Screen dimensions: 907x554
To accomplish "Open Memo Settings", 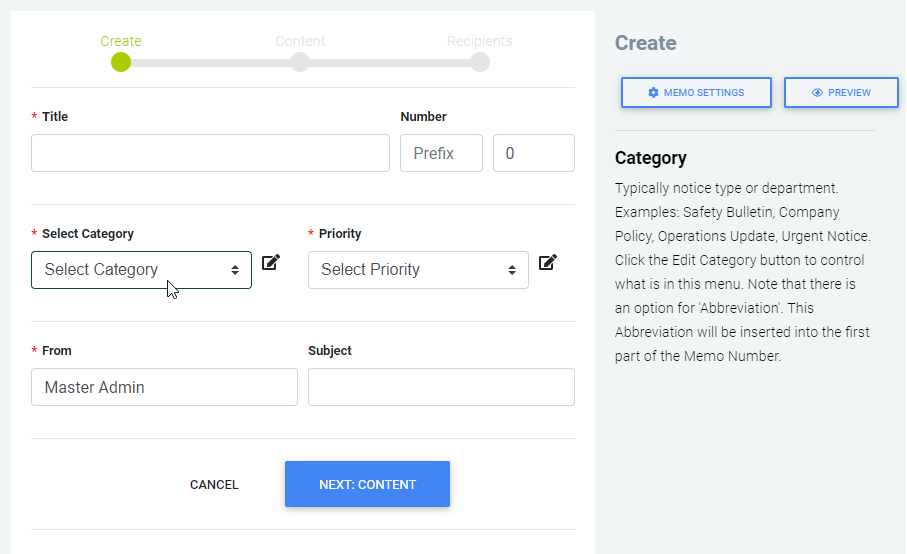I will (696, 93).
